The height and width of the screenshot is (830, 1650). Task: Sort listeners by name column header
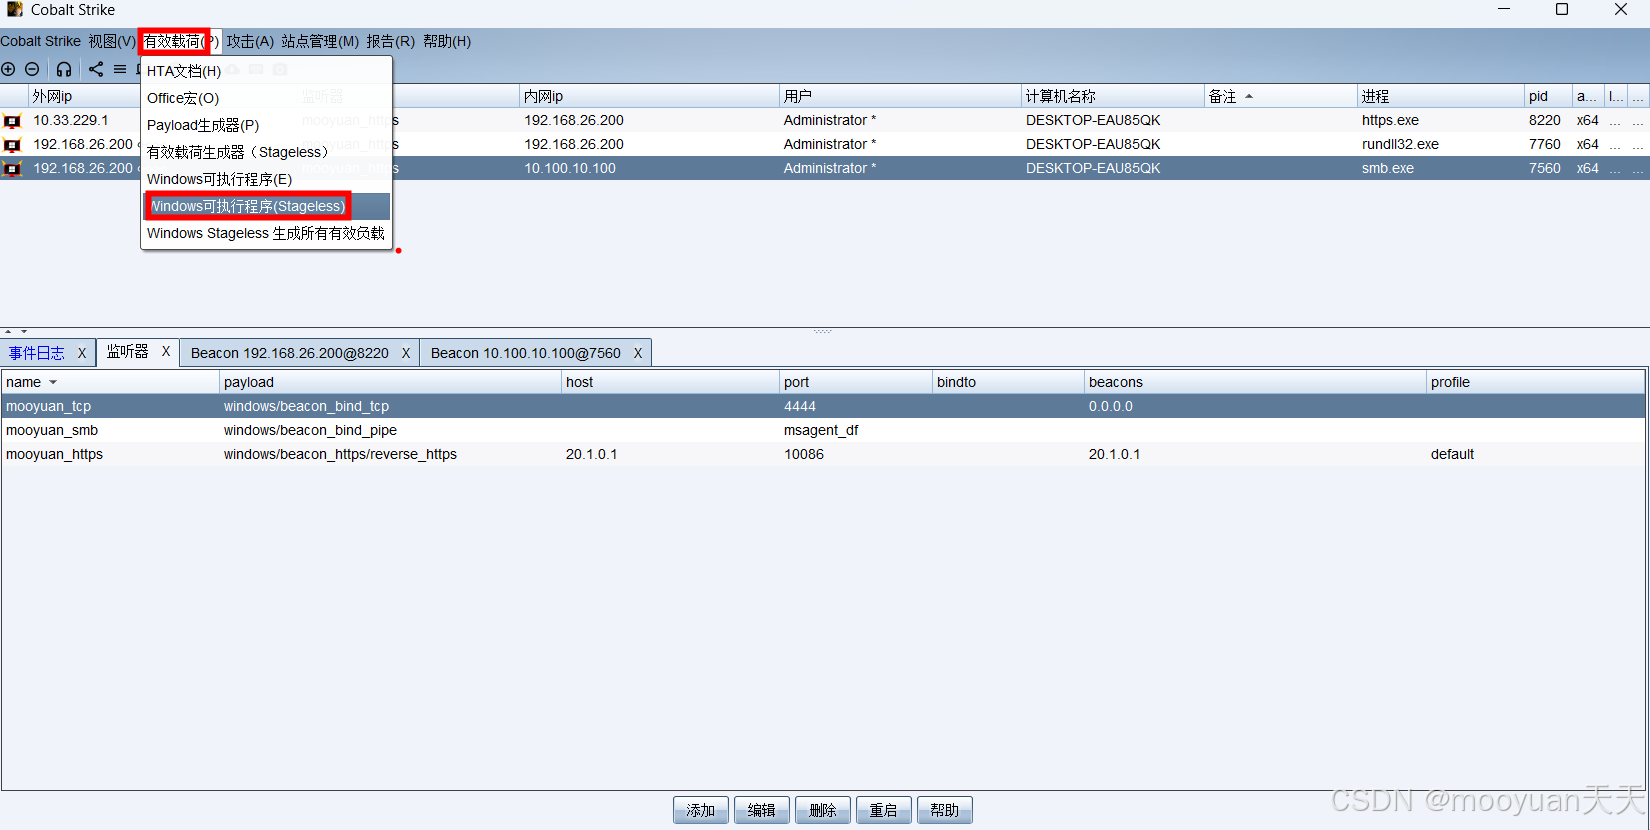point(110,382)
